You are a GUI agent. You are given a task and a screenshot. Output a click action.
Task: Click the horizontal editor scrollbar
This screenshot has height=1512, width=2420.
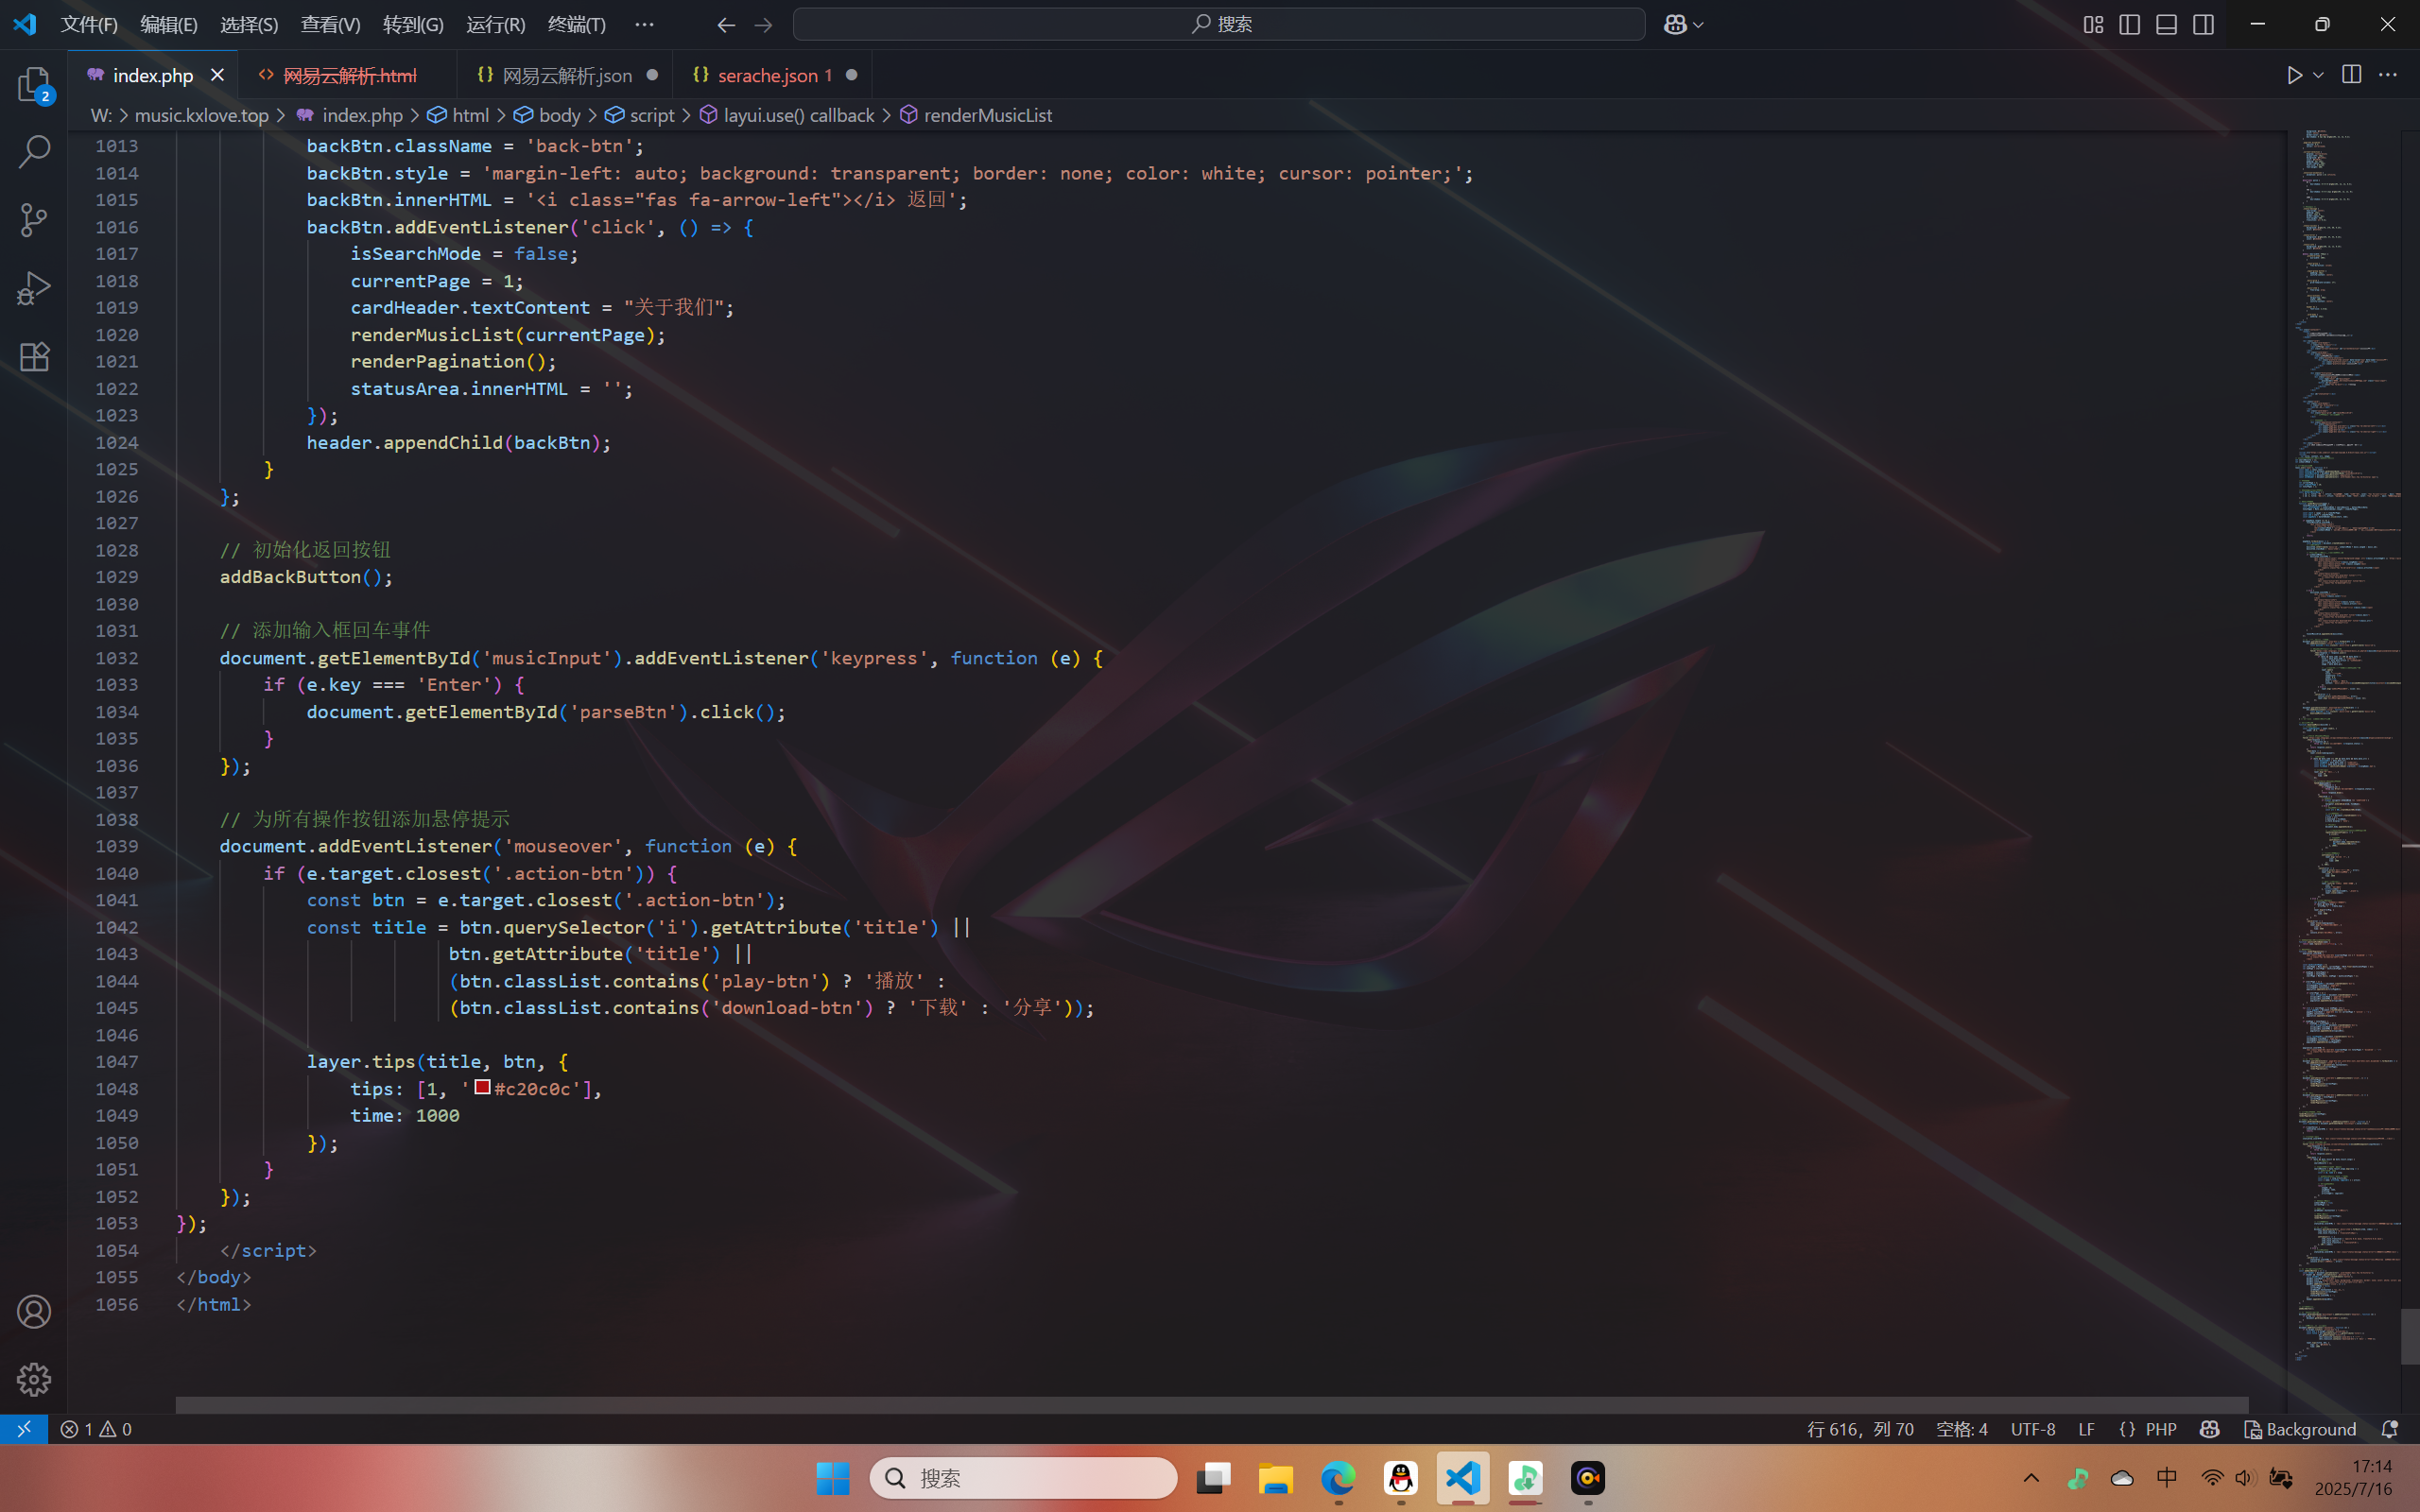(x=1212, y=1404)
